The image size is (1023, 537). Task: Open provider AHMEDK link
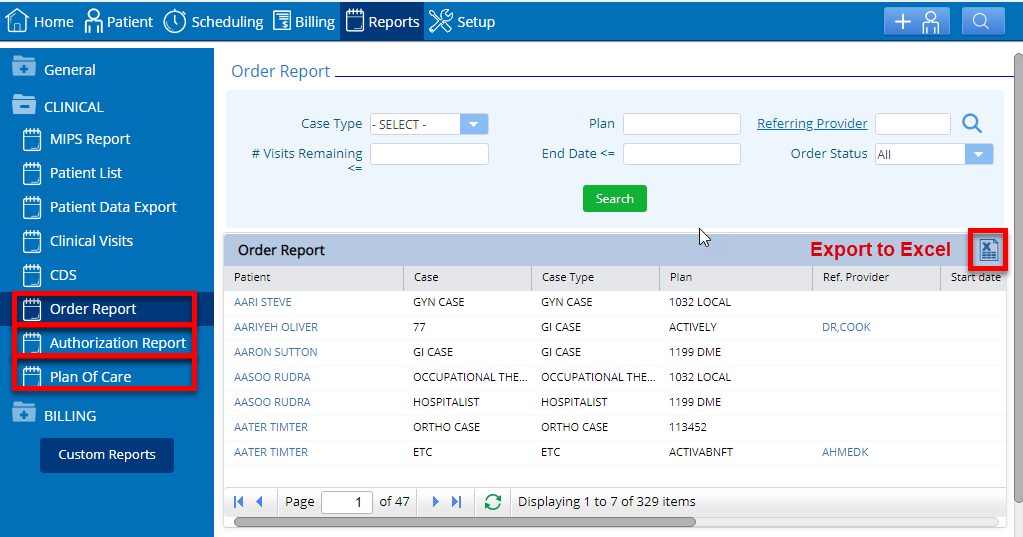point(845,452)
